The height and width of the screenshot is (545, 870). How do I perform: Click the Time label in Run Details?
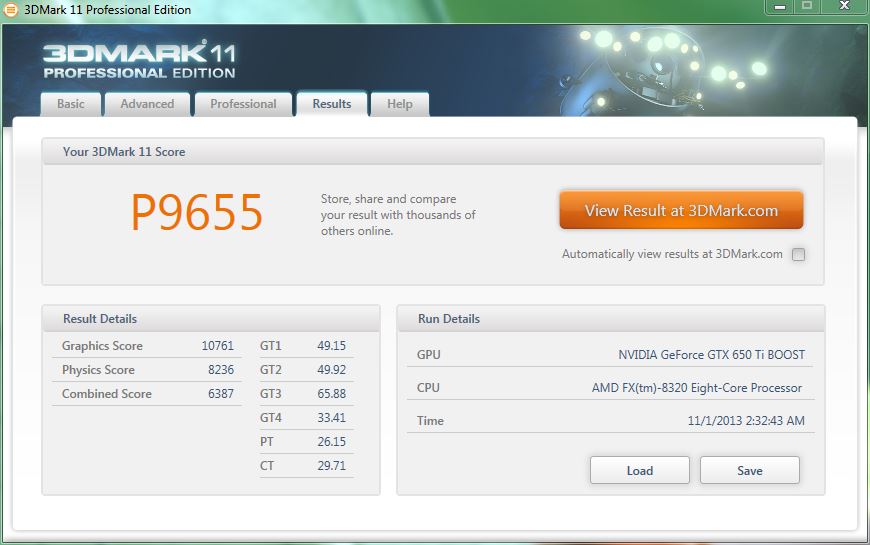(x=430, y=421)
